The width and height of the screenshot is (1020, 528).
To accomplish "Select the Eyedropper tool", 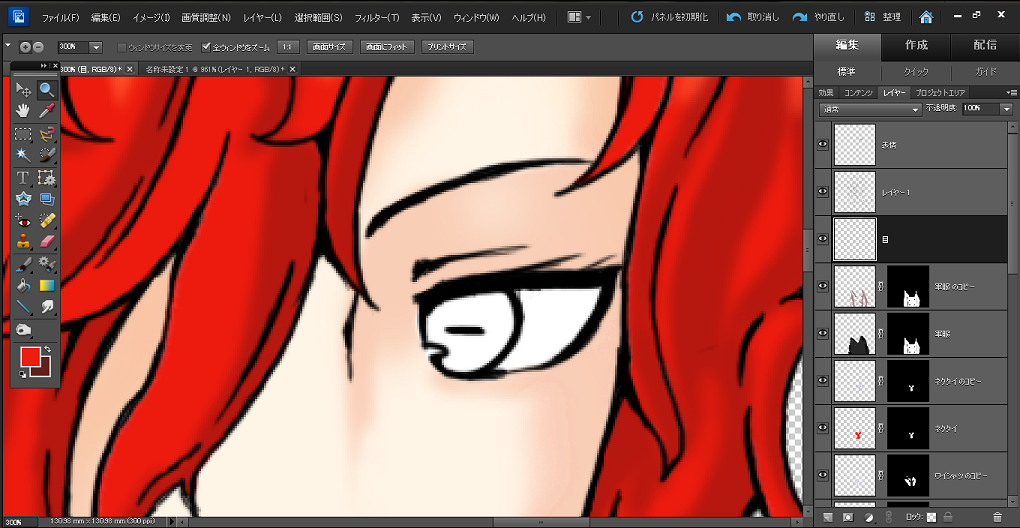I will coord(46,111).
